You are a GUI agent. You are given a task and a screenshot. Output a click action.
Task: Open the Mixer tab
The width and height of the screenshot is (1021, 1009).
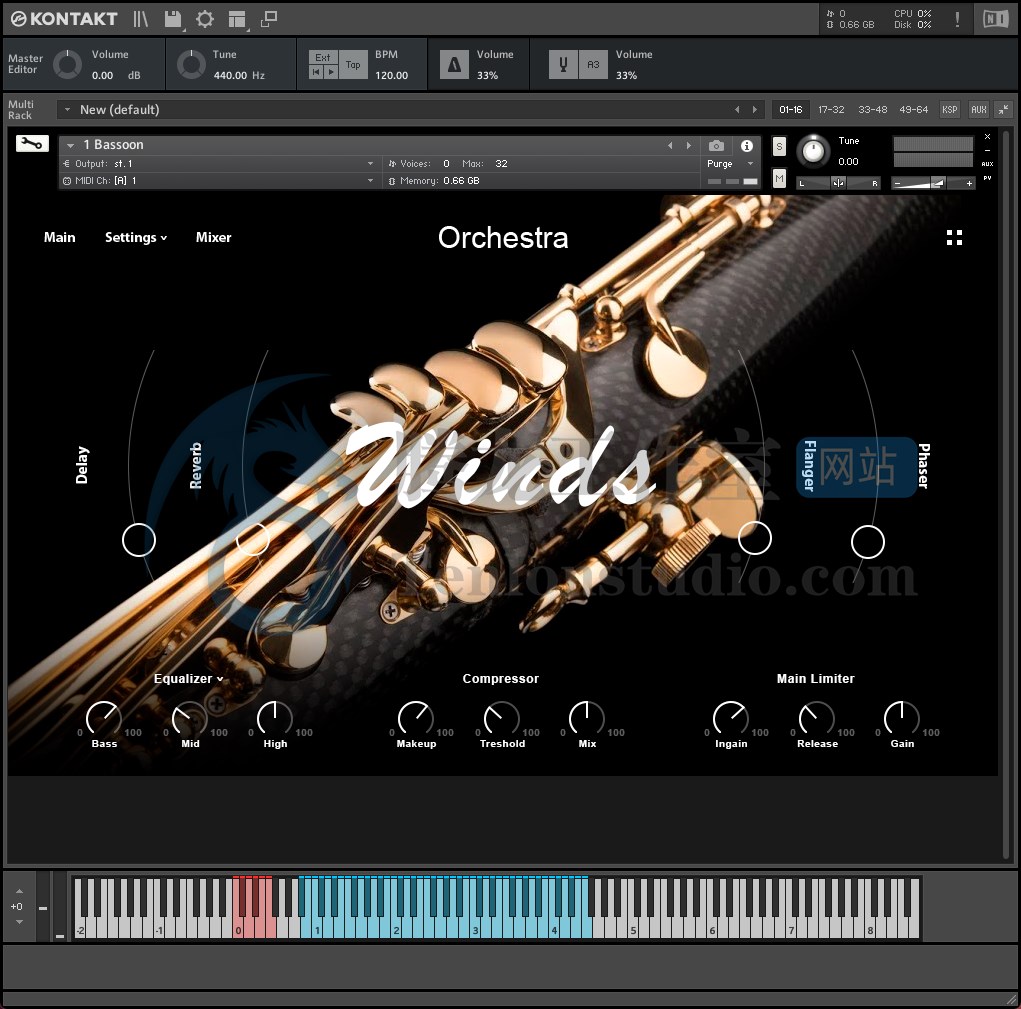(x=214, y=238)
